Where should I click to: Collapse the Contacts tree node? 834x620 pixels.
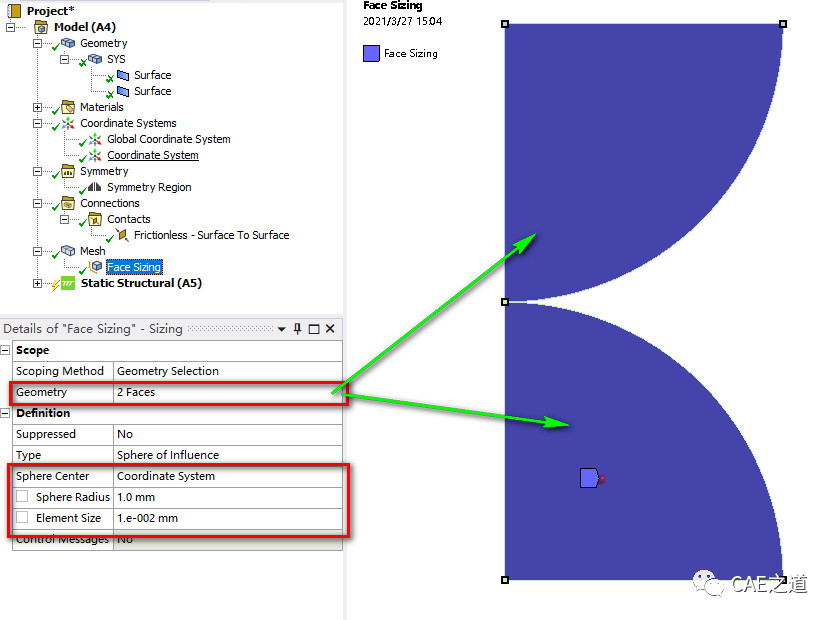pyautogui.click(x=64, y=219)
